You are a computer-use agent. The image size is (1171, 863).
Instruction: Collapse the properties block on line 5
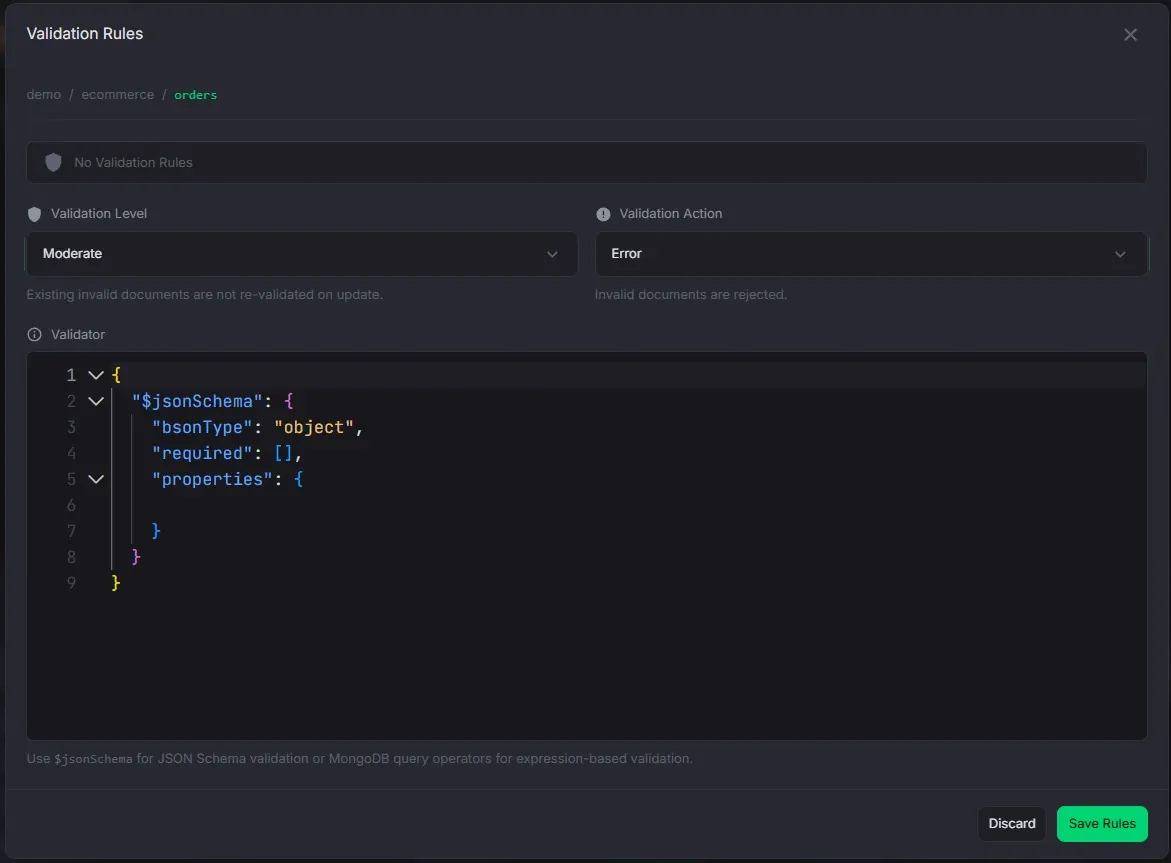[96, 479]
